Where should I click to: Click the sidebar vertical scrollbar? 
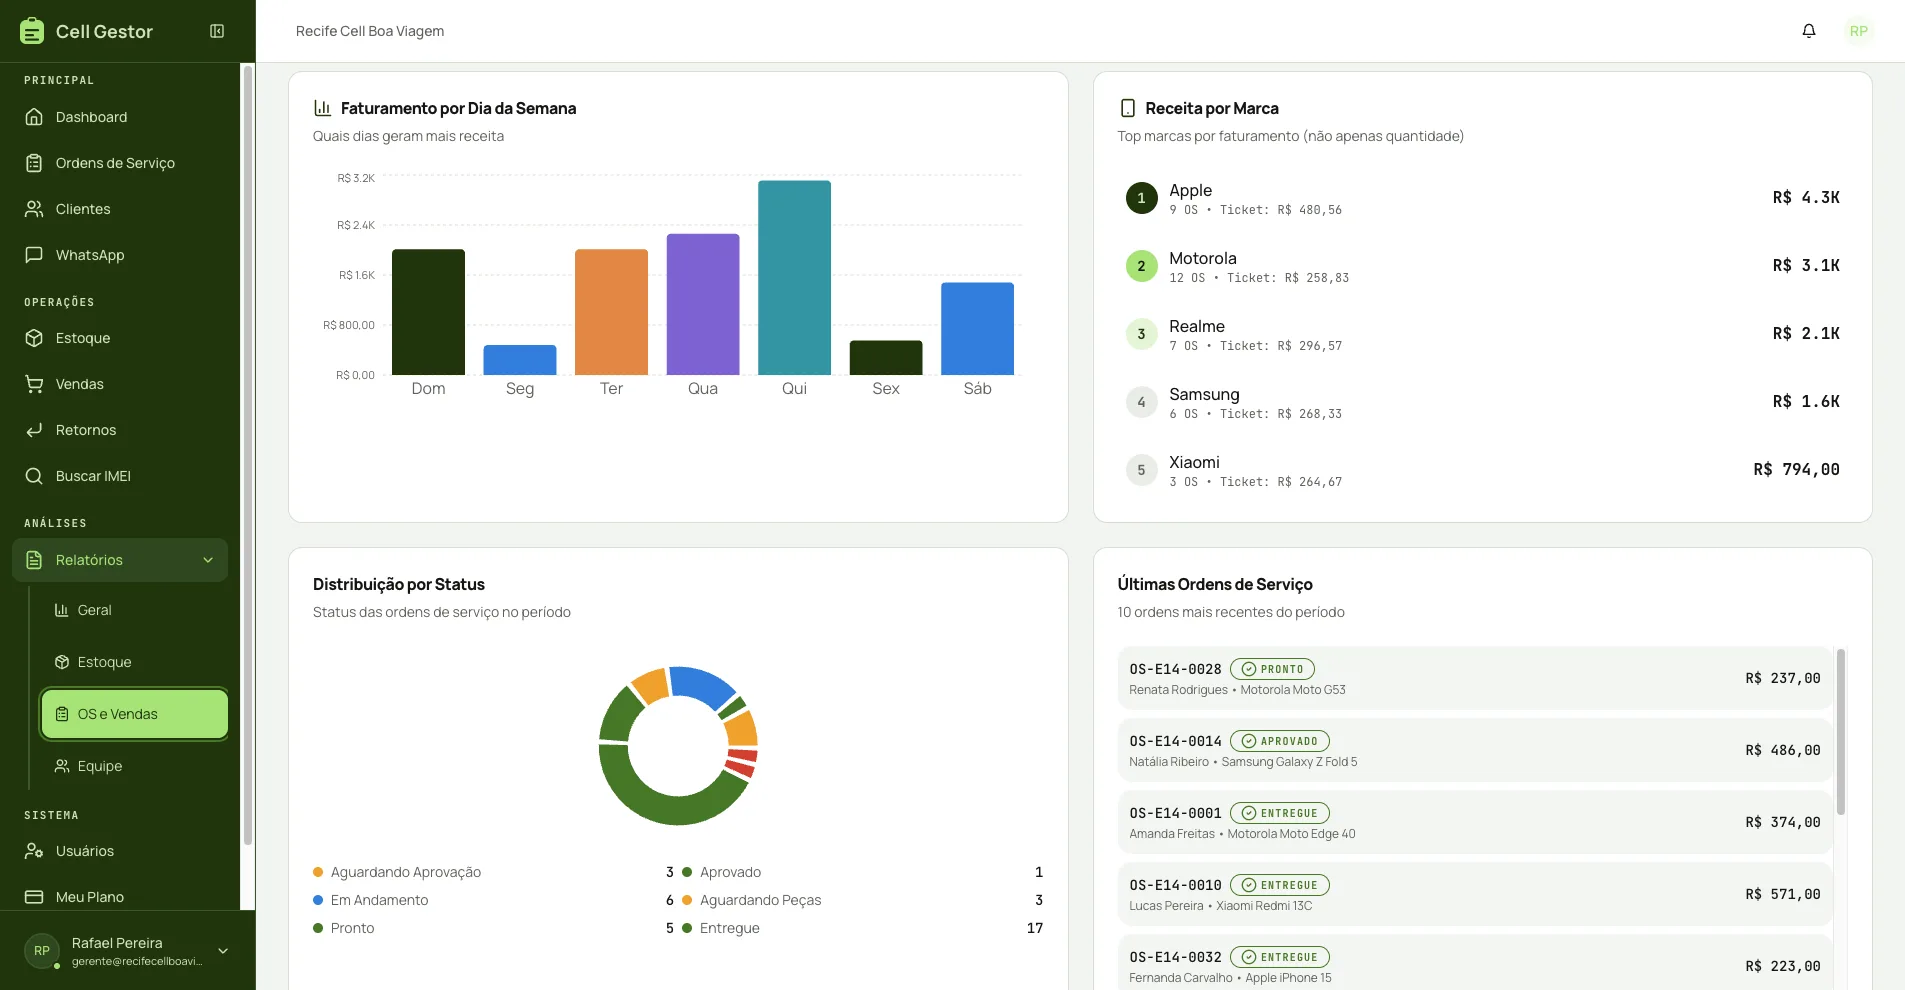[248, 455]
